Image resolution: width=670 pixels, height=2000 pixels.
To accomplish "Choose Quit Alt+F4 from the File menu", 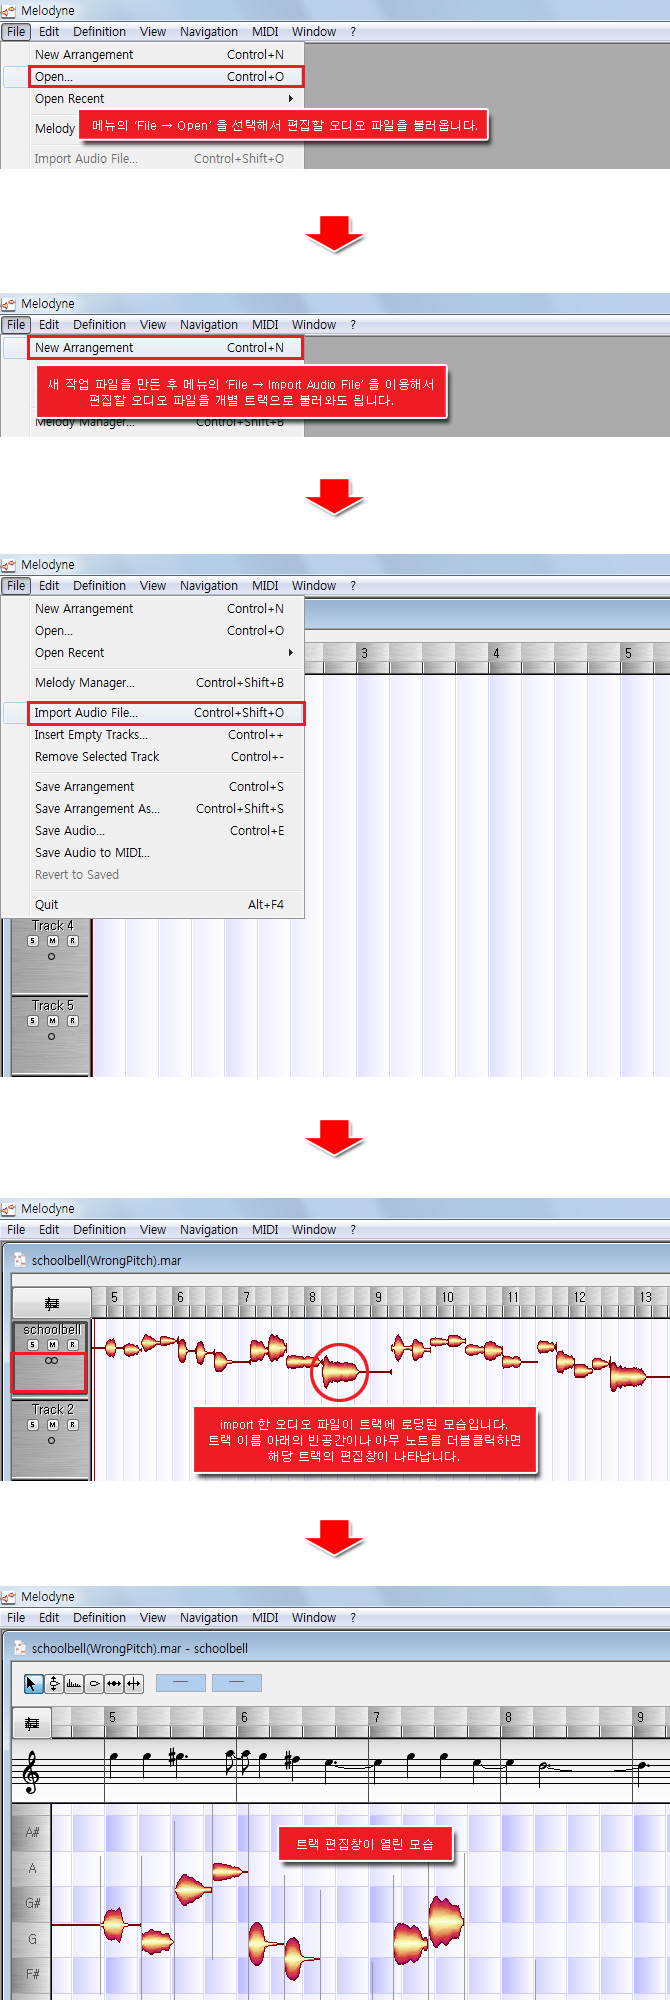I will (153, 905).
